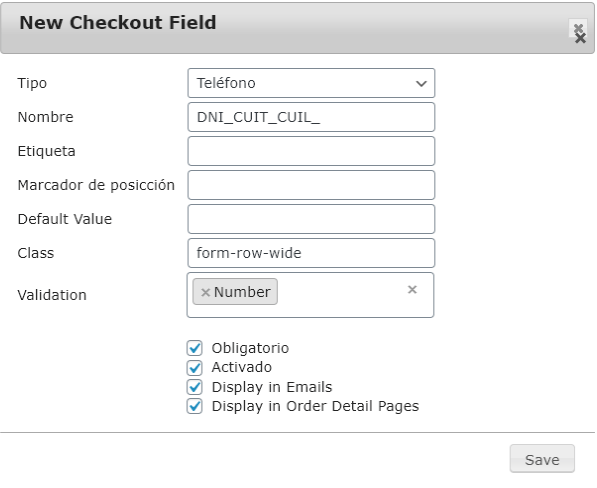
Task: Save the new checkout field
Action: pos(542,459)
